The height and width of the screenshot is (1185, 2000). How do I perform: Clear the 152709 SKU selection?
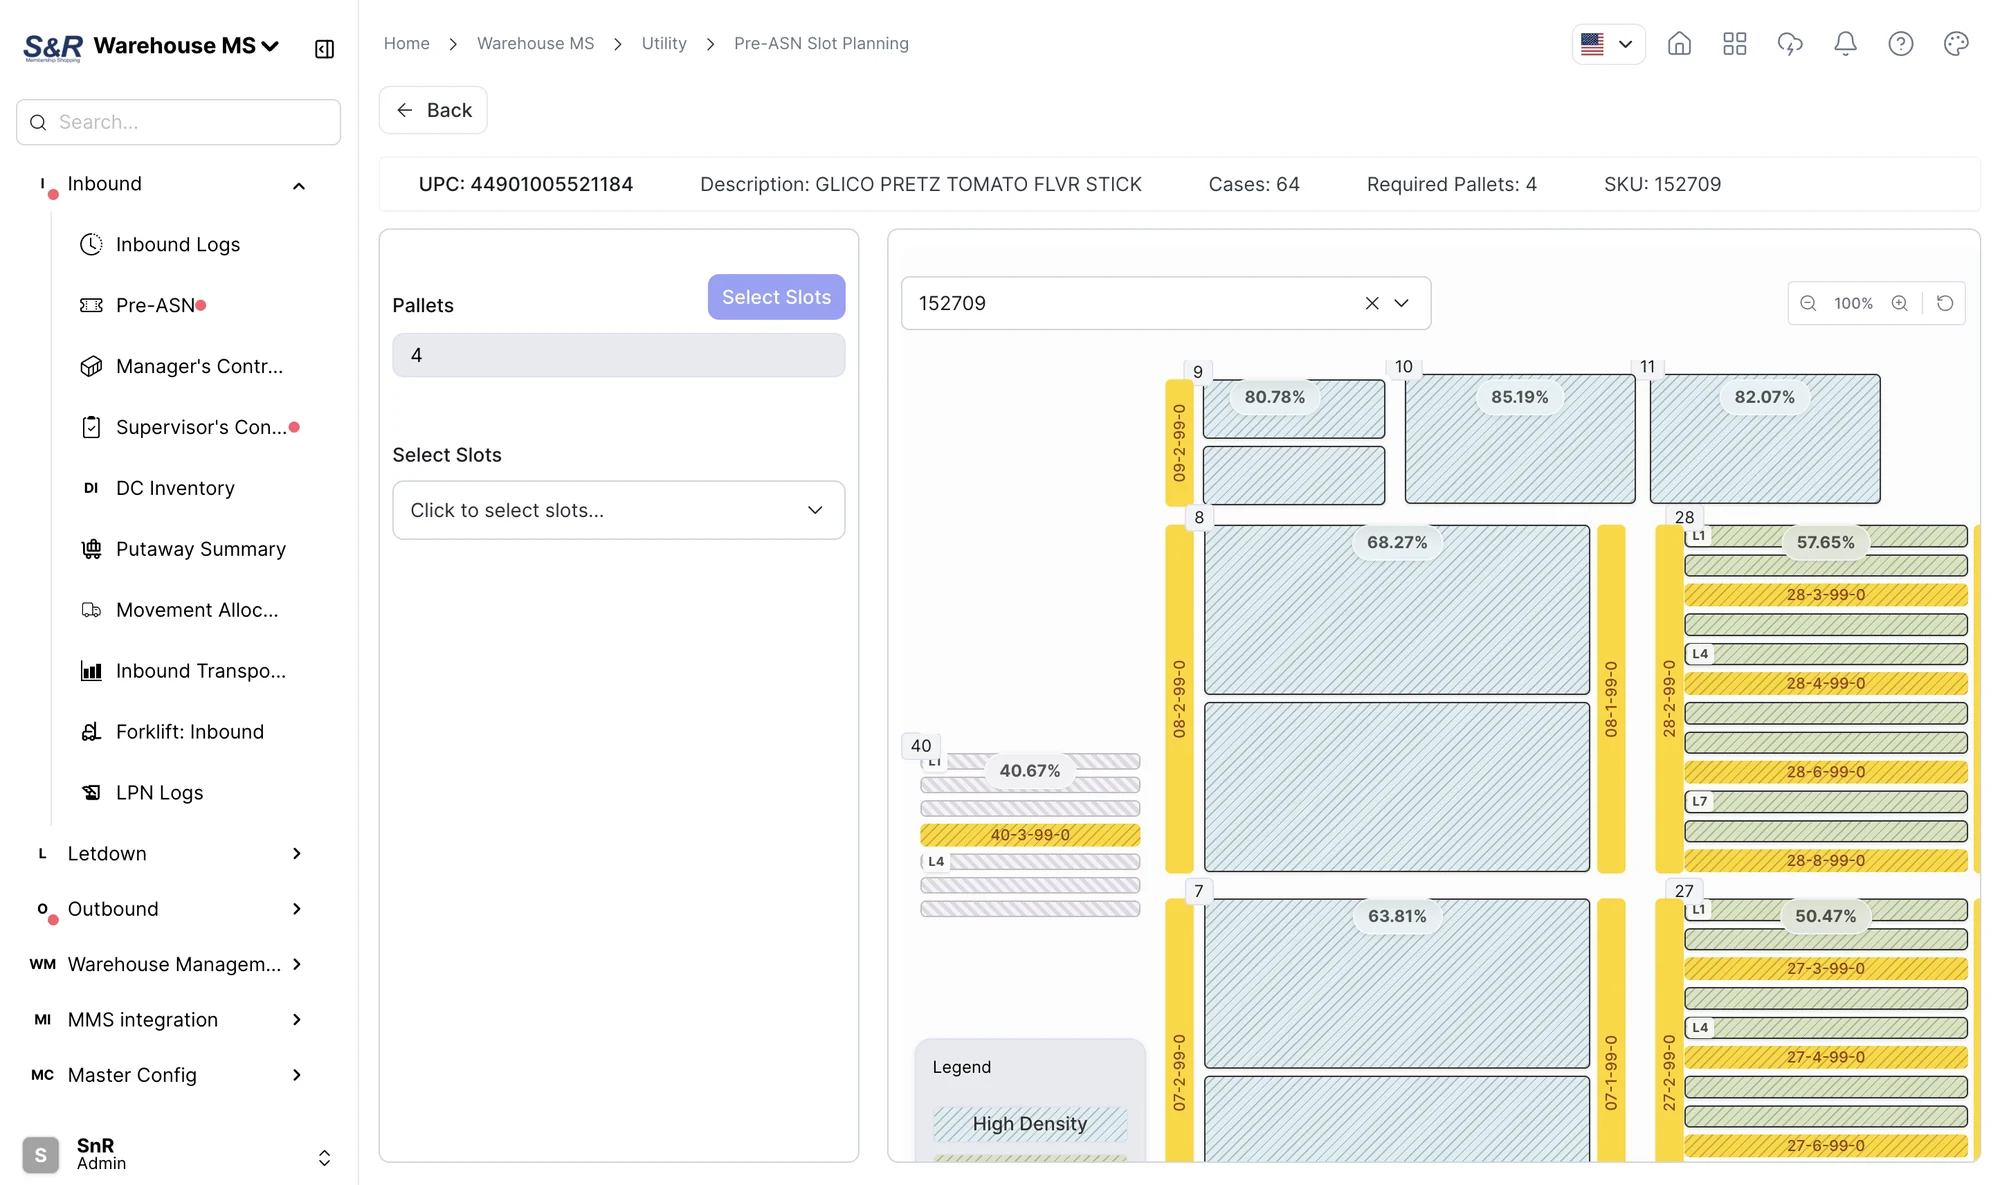click(1372, 303)
